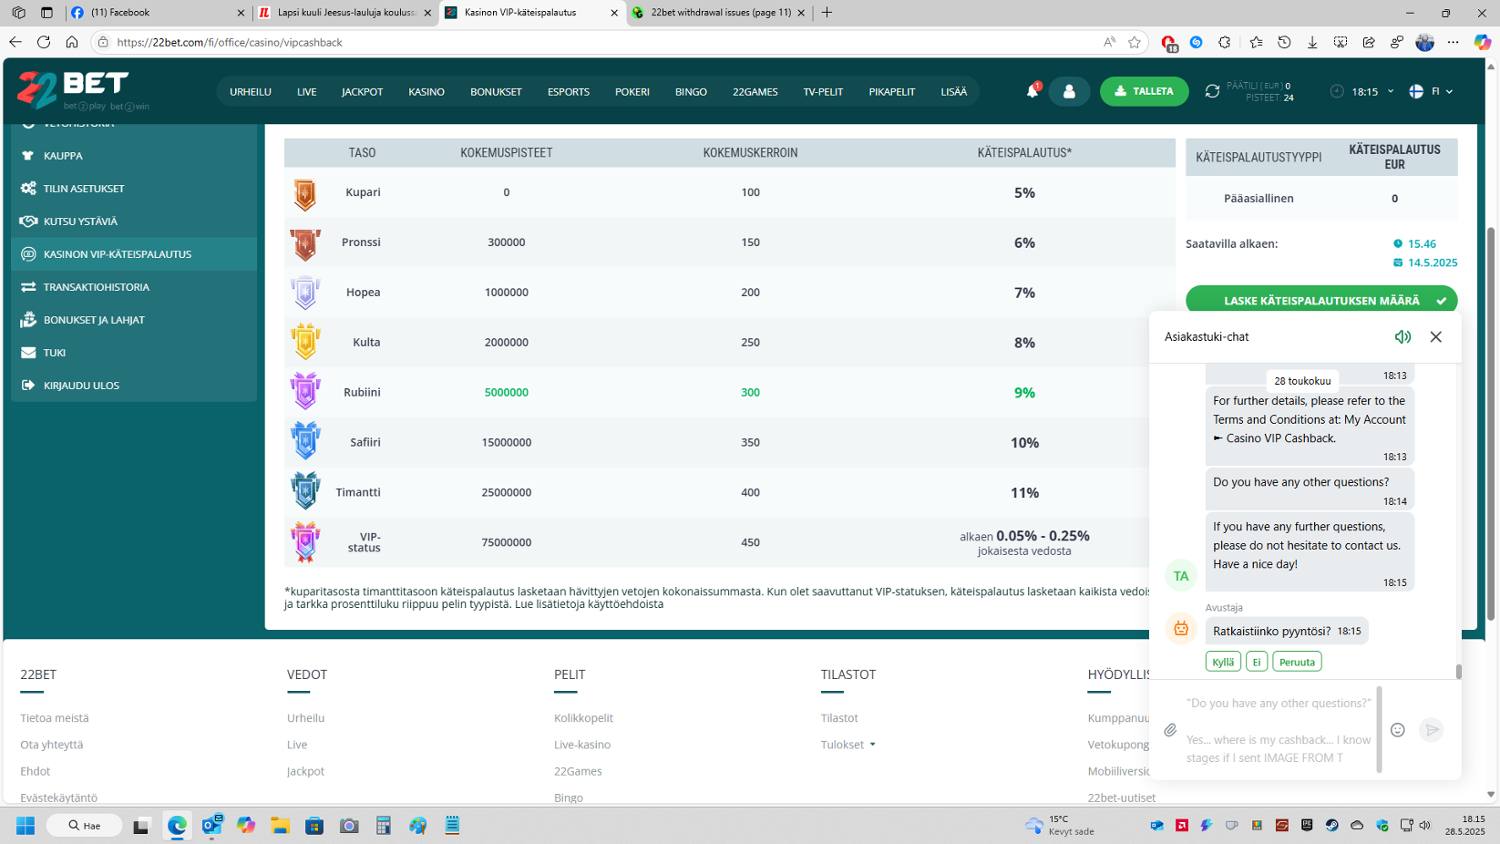This screenshot has width=1500, height=844.
Task: Choose Peruuta in the chat prompt
Action: click(1296, 662)
